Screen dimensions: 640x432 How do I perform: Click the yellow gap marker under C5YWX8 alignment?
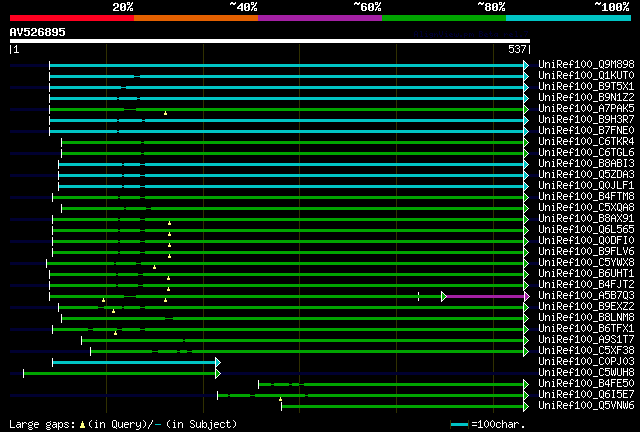pos(154,267)
